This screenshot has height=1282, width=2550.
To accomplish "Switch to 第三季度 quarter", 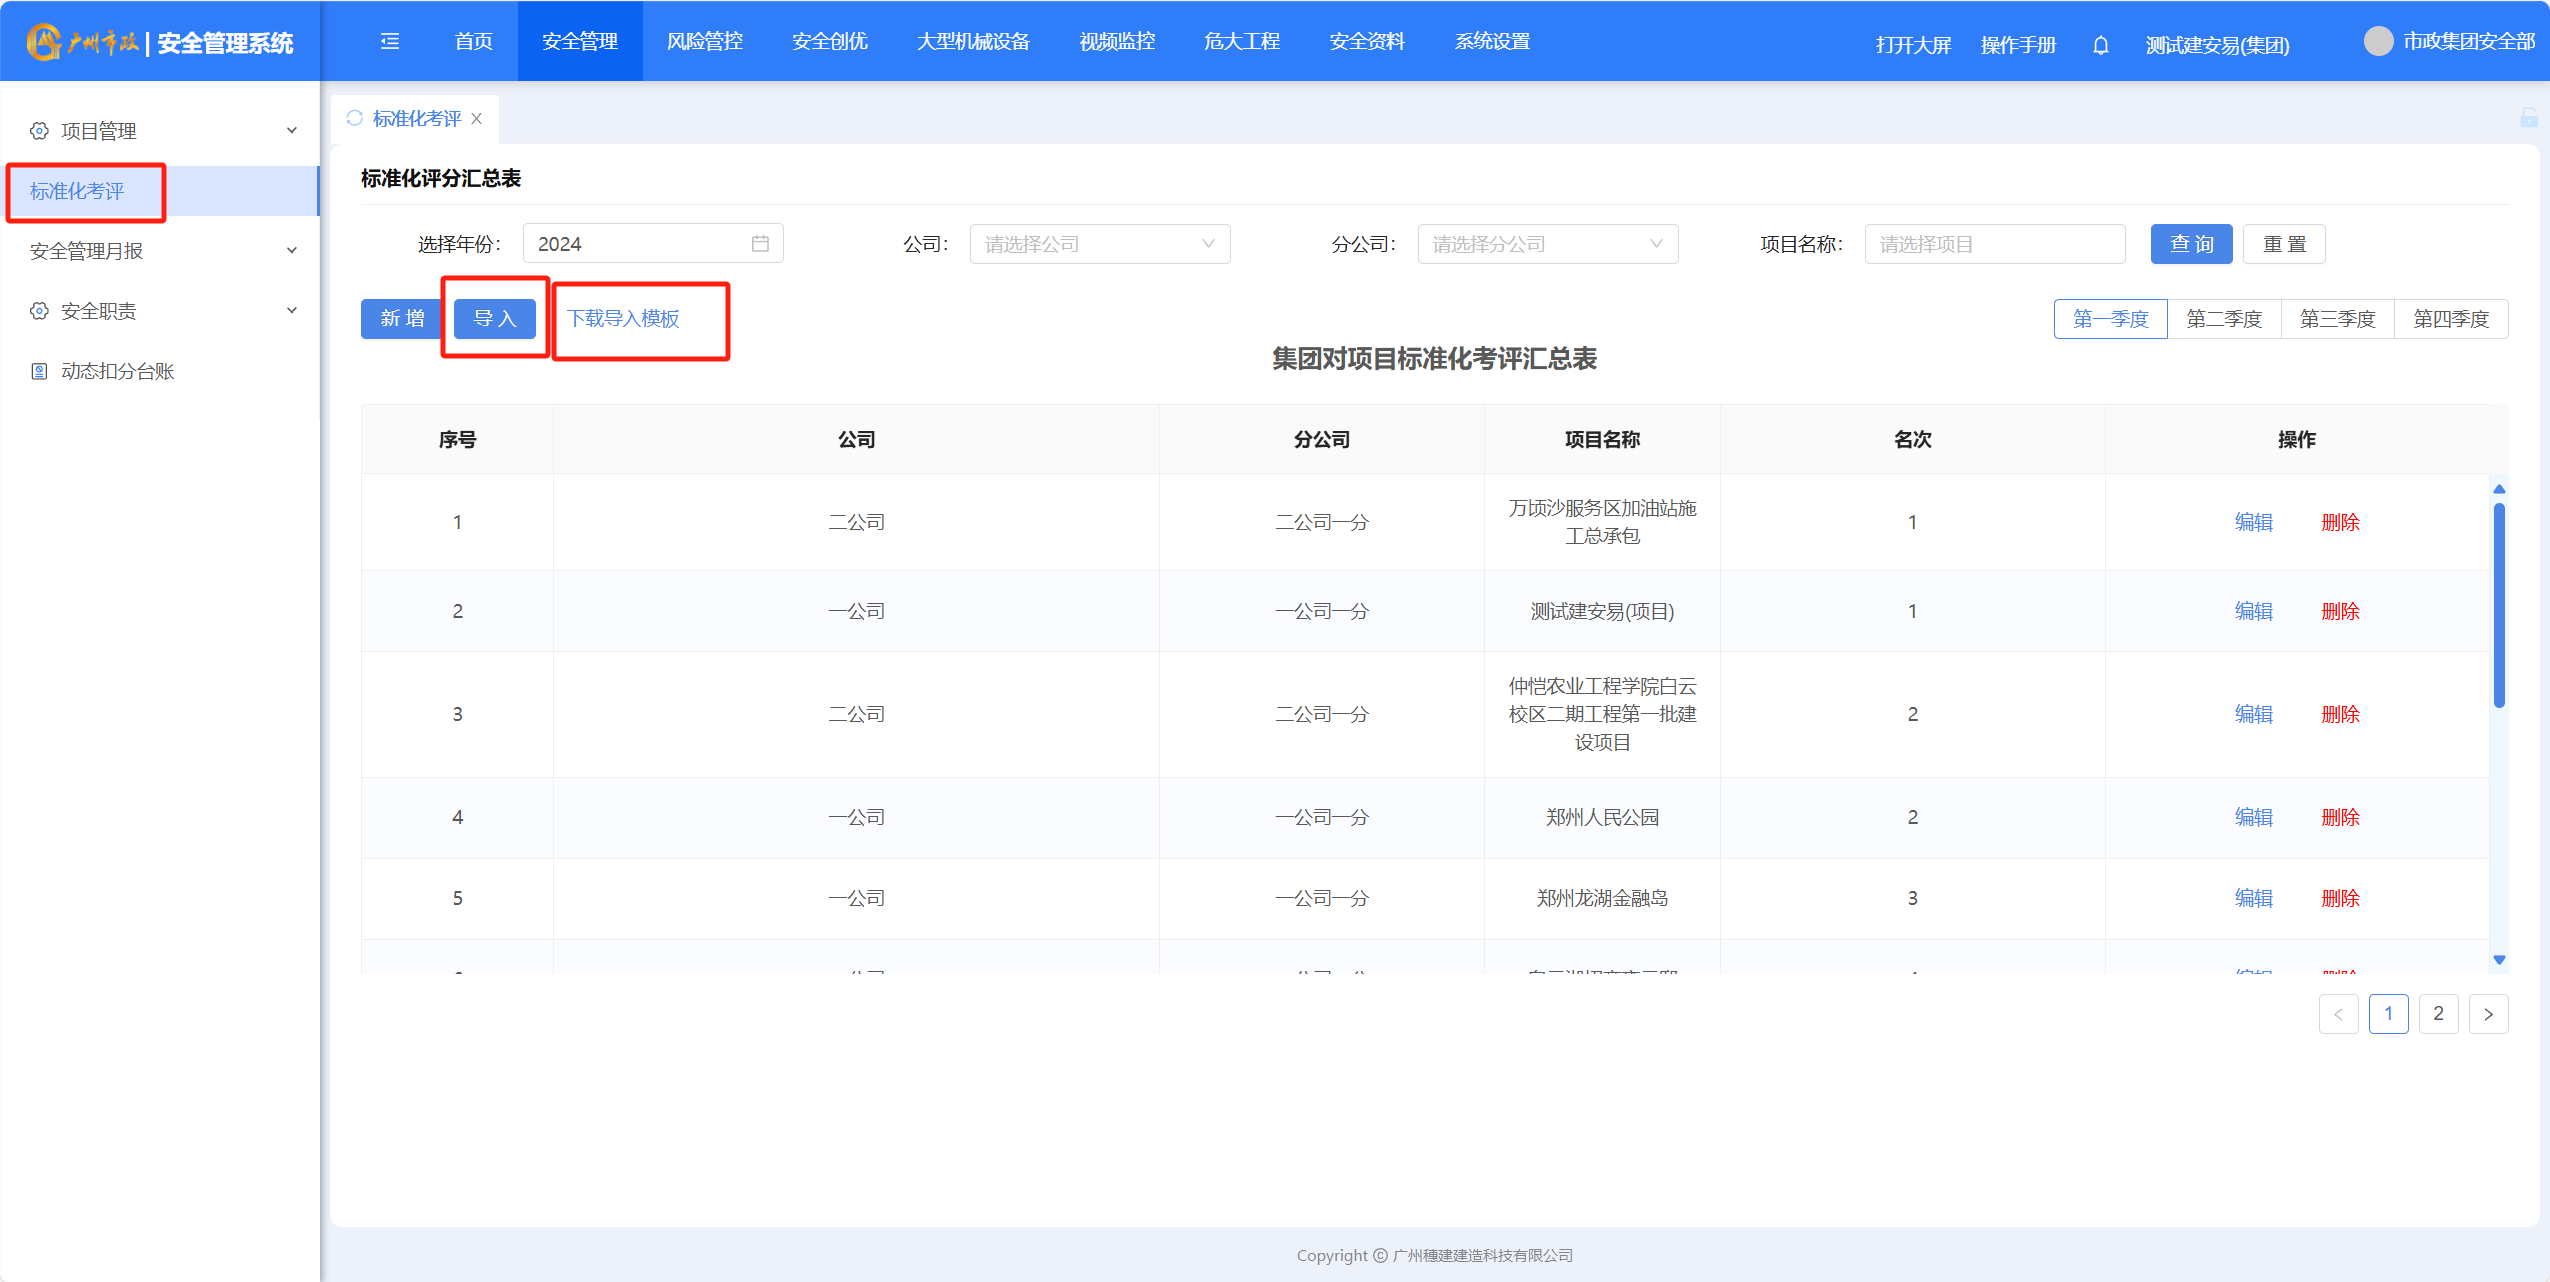I will (2337, 319).
